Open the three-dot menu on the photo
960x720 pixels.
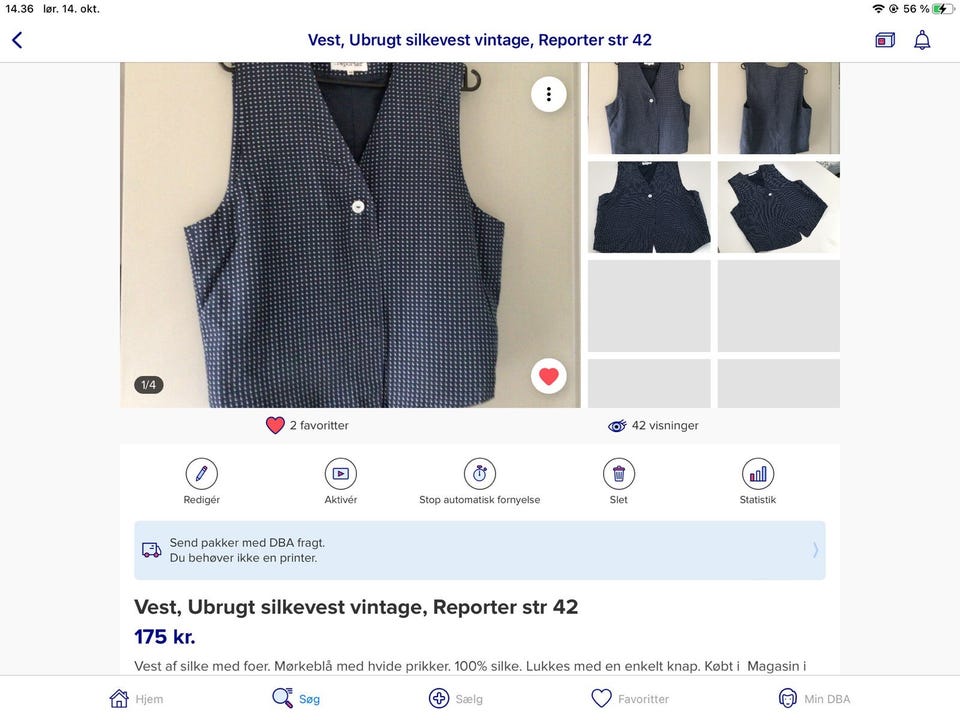click(x=549, y=94)
